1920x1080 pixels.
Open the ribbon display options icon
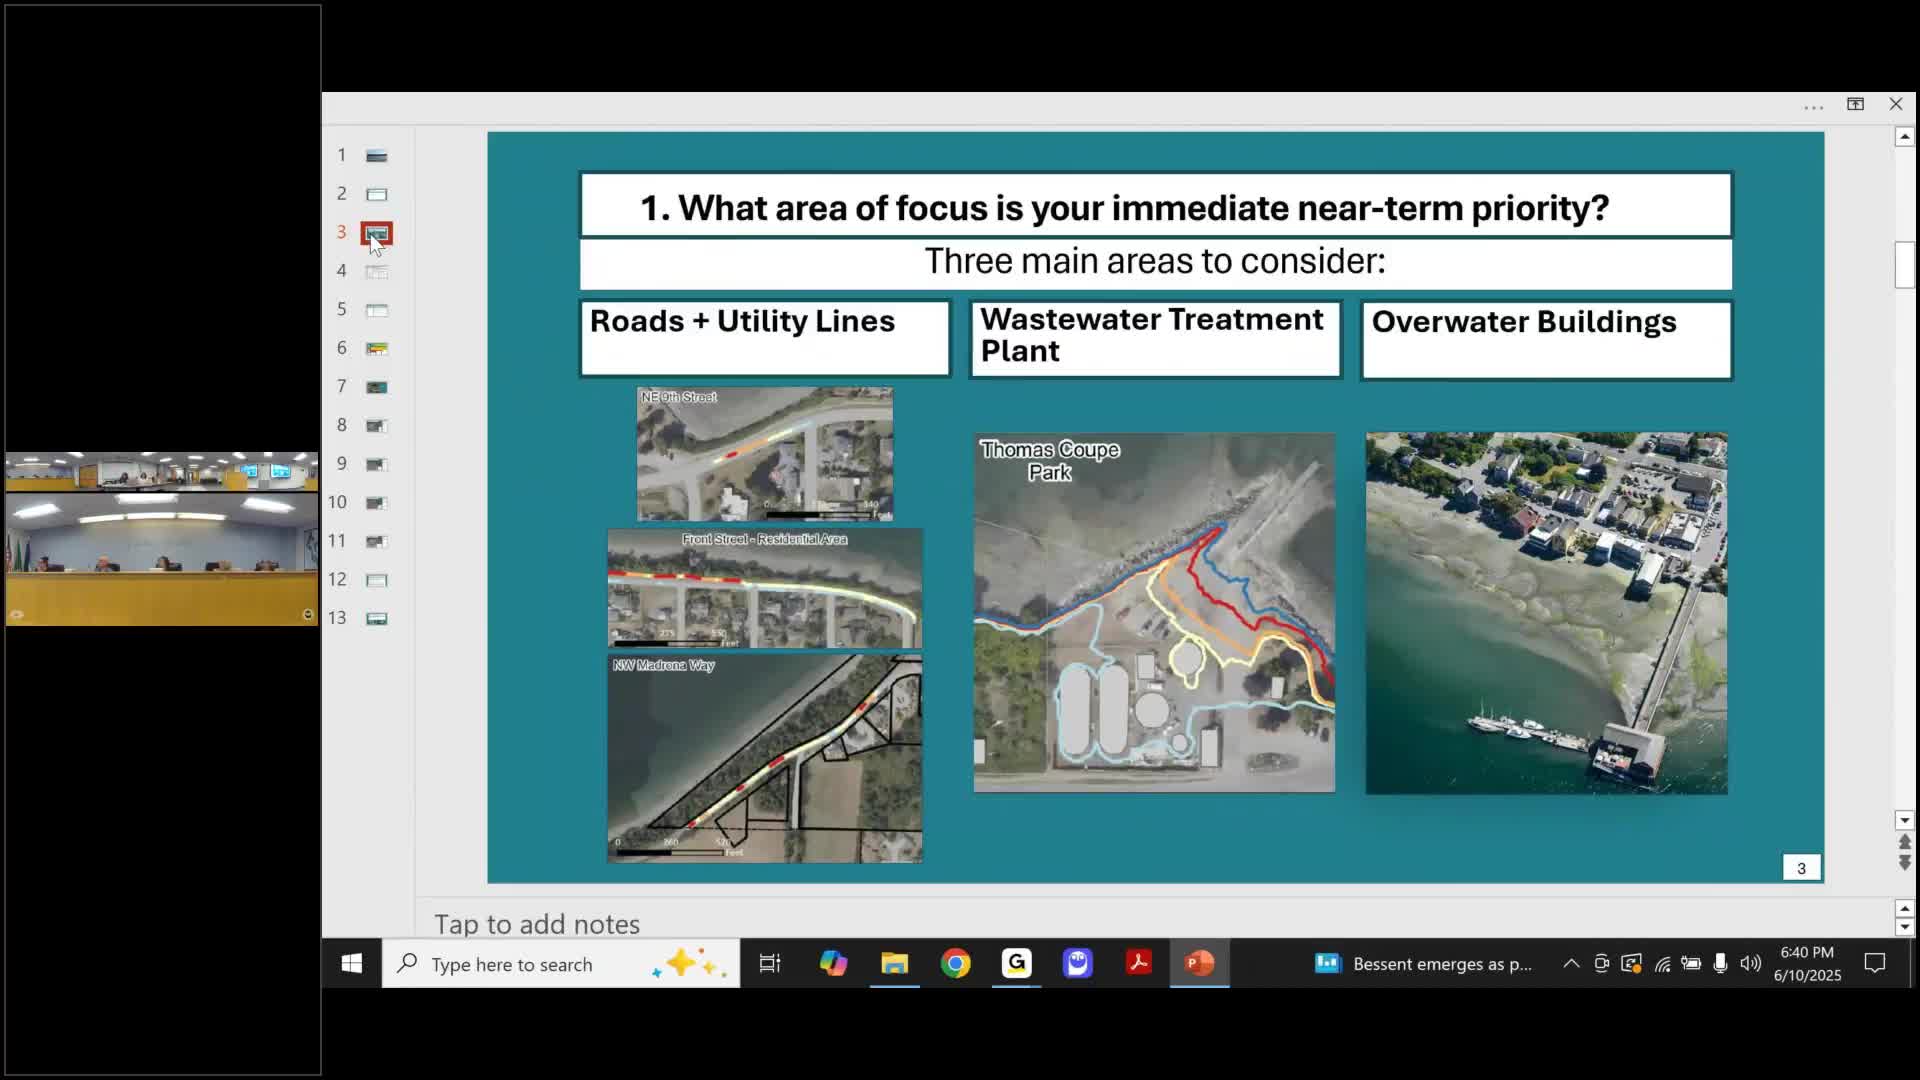[x=1855, y=104]
